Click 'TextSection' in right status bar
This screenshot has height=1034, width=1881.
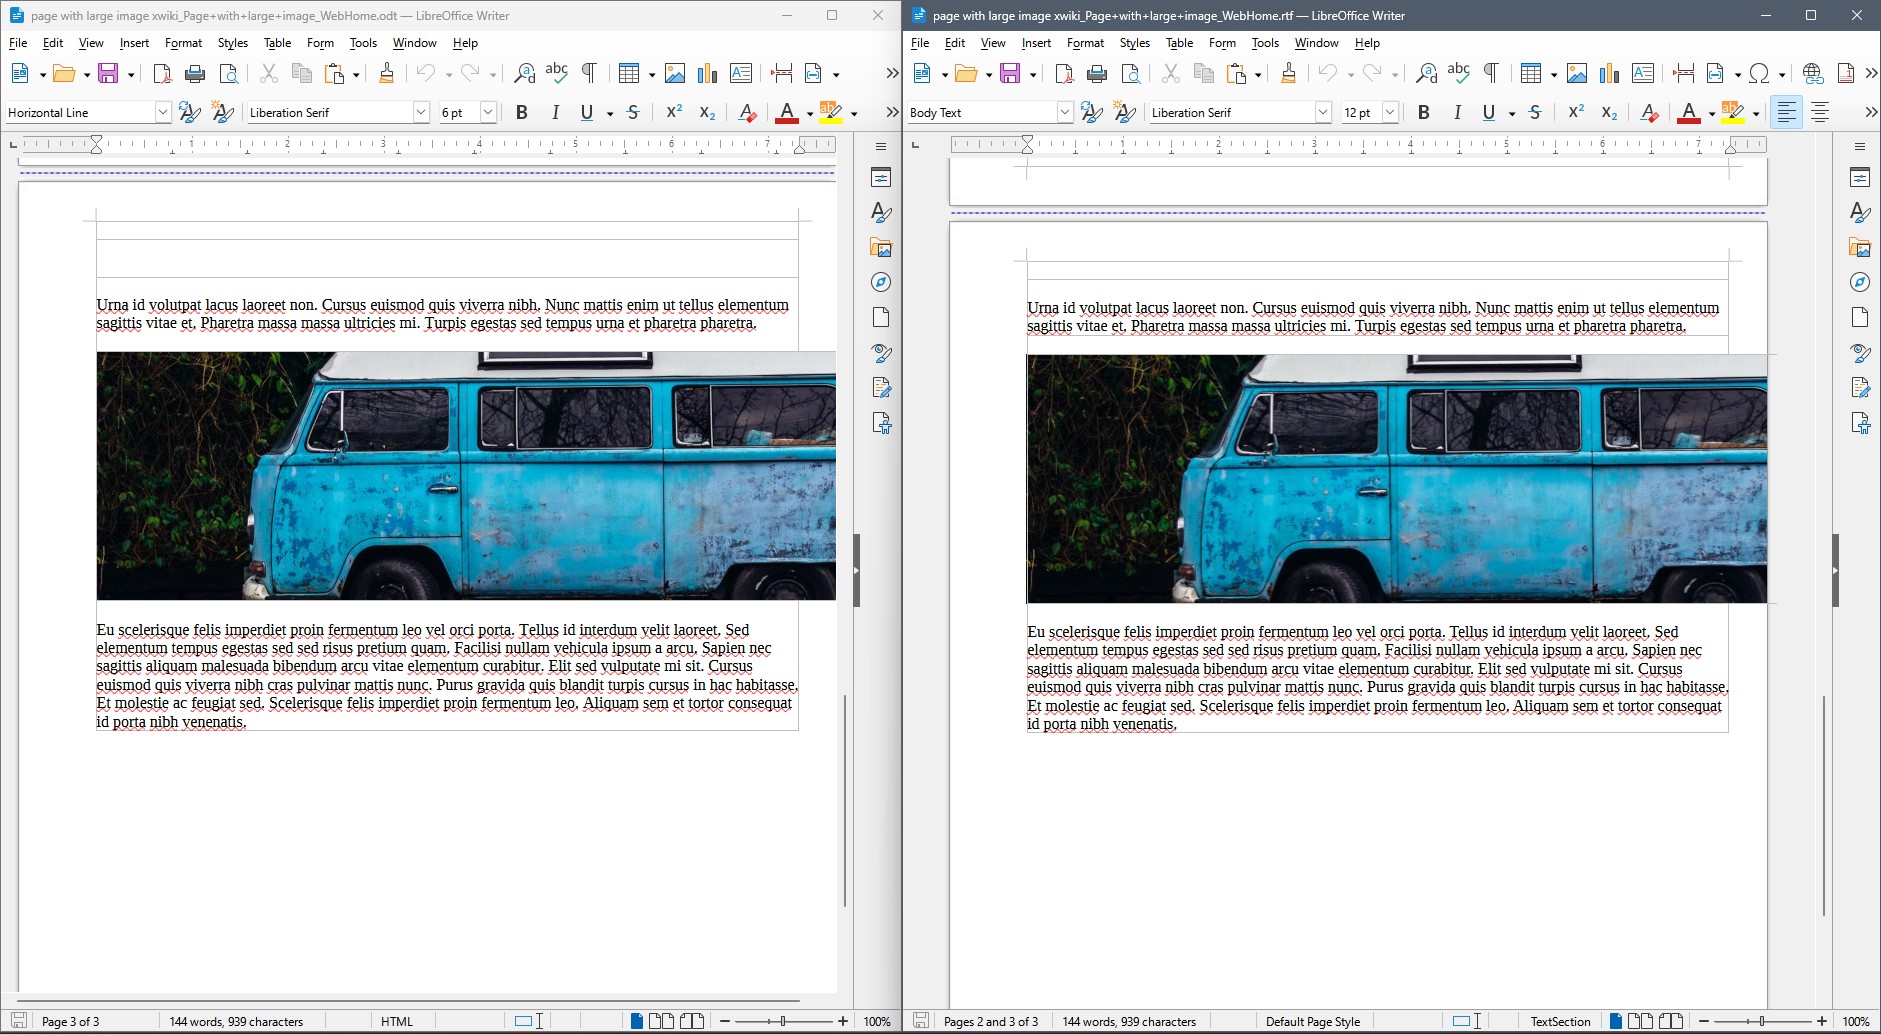pyautogui.click(x=1560, y=1021)
